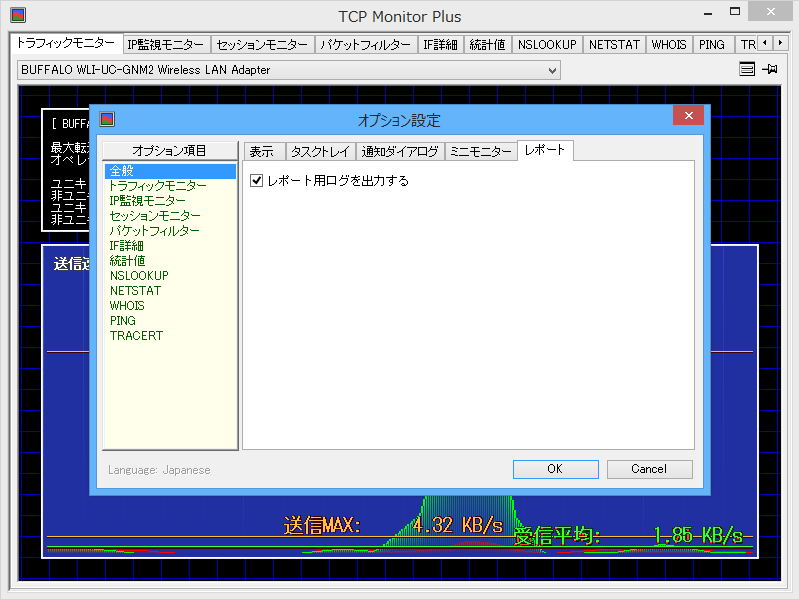Click right arrow to scroll the tab bar
The height and width of the screenshot is (600, 800).
782,44
